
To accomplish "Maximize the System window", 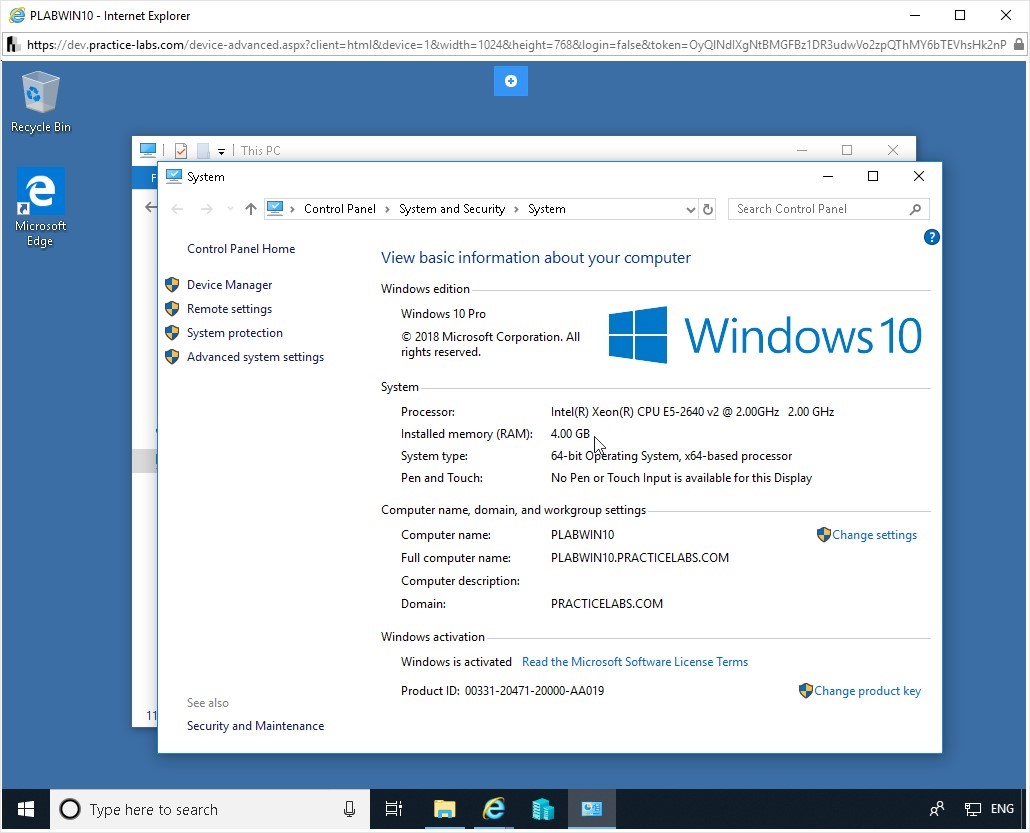I will pos(873,176).
